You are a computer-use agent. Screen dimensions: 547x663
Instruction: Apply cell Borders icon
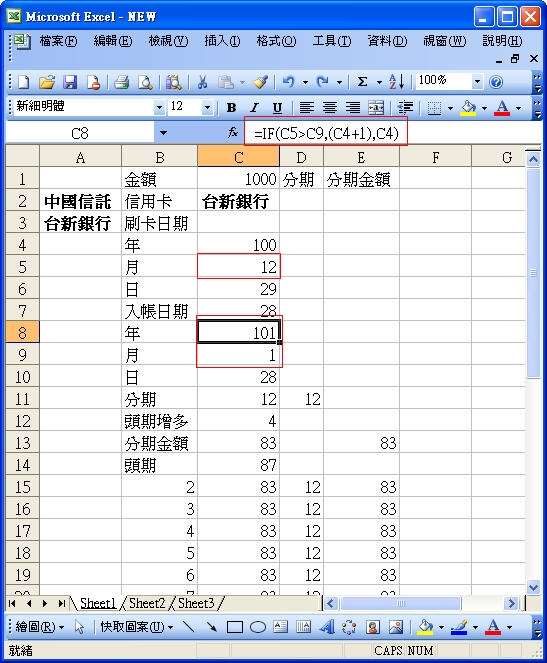tap(434, 108)
